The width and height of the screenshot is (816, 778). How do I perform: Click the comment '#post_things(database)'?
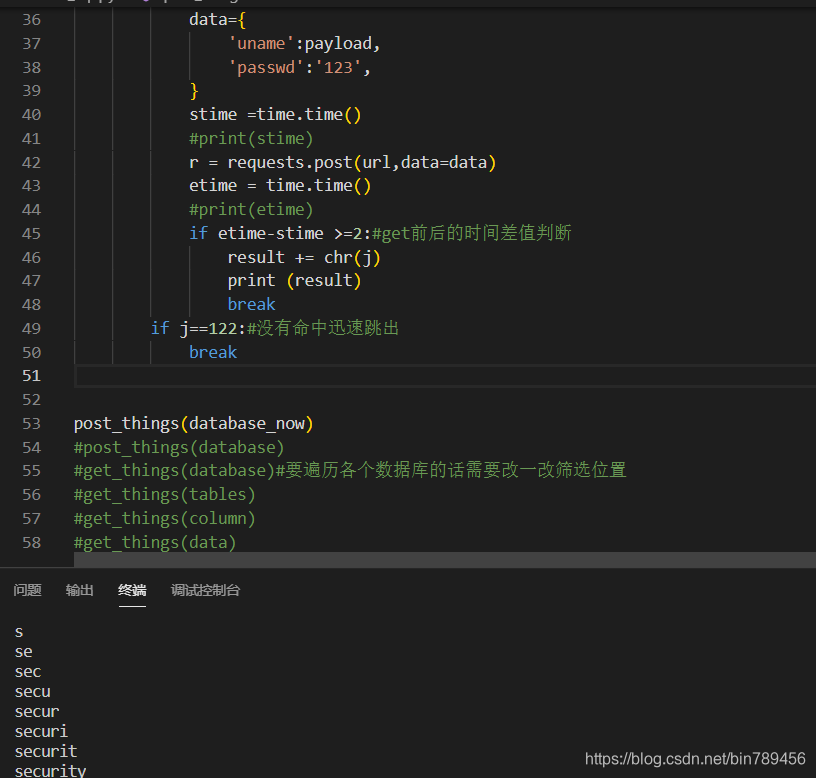[179, 448]
